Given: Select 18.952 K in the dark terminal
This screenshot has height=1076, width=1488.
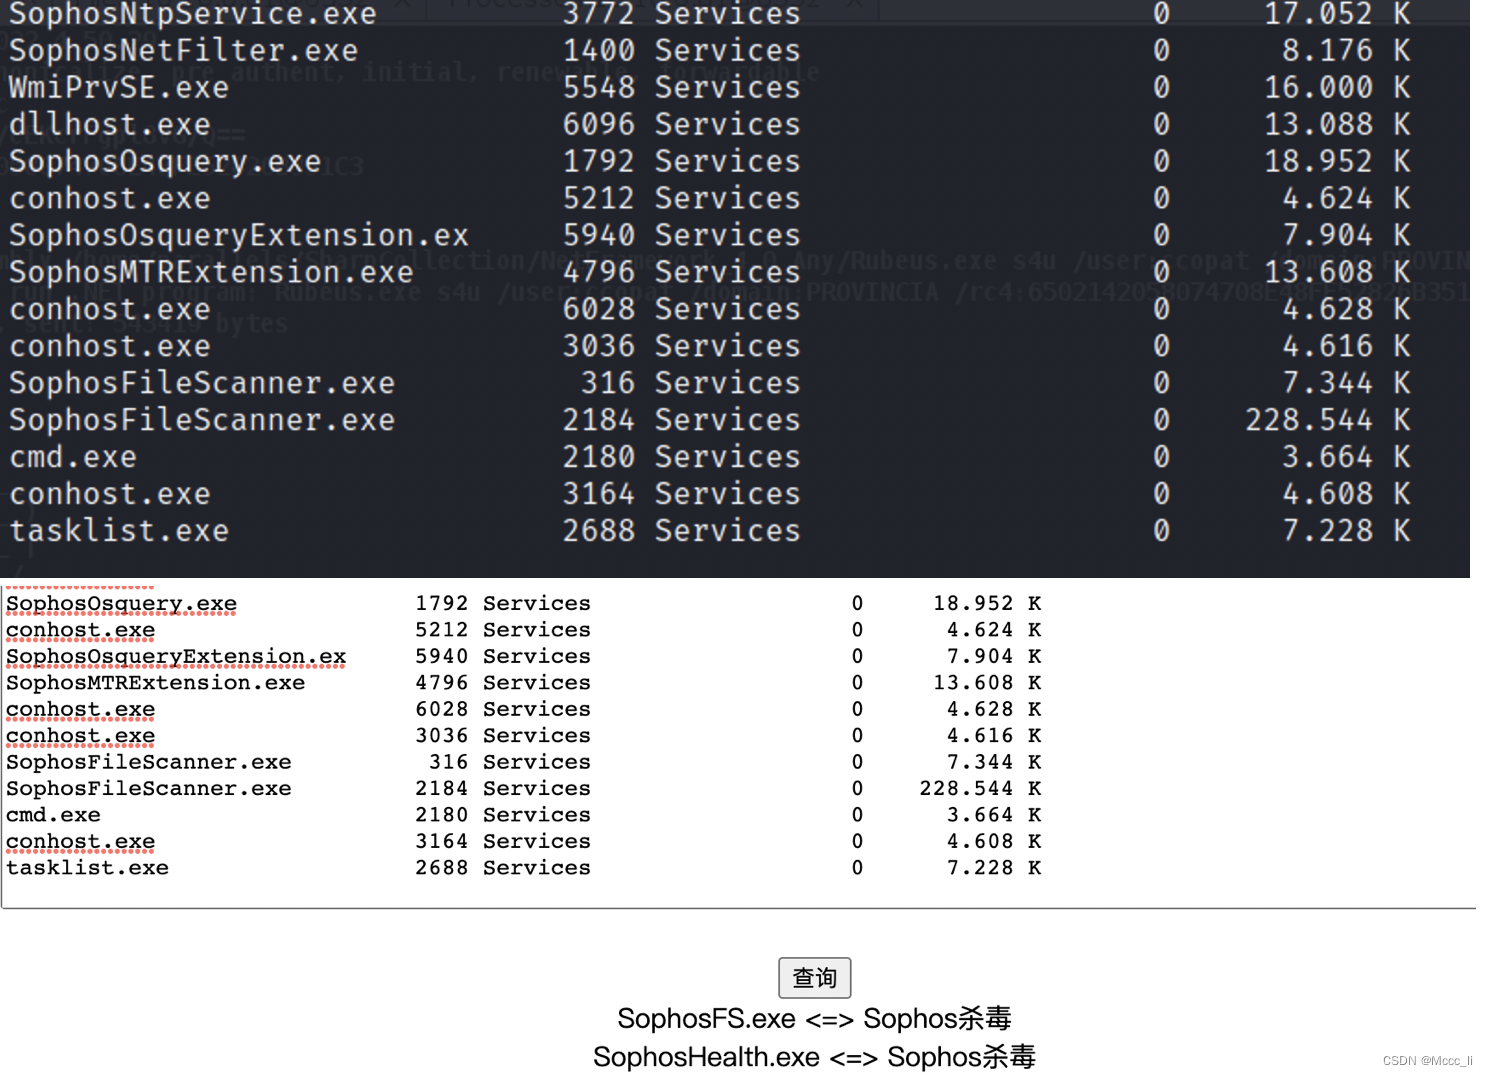Looking at the screenshot, I should pyautogui.click(x=1337, y=162).
